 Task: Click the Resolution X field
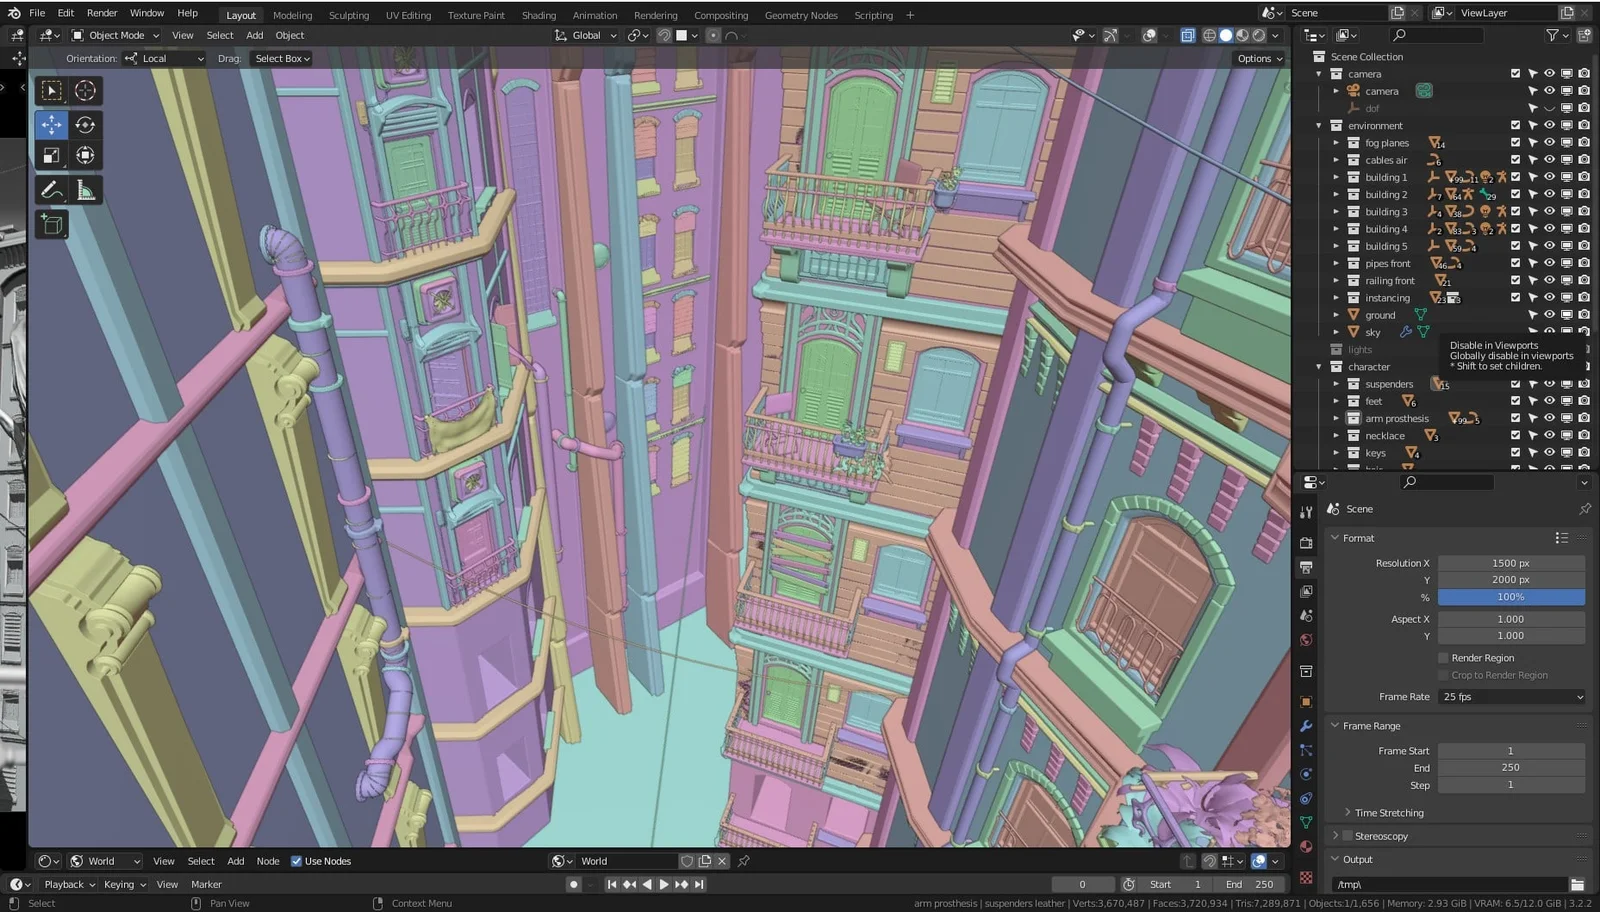(1510, 563)
